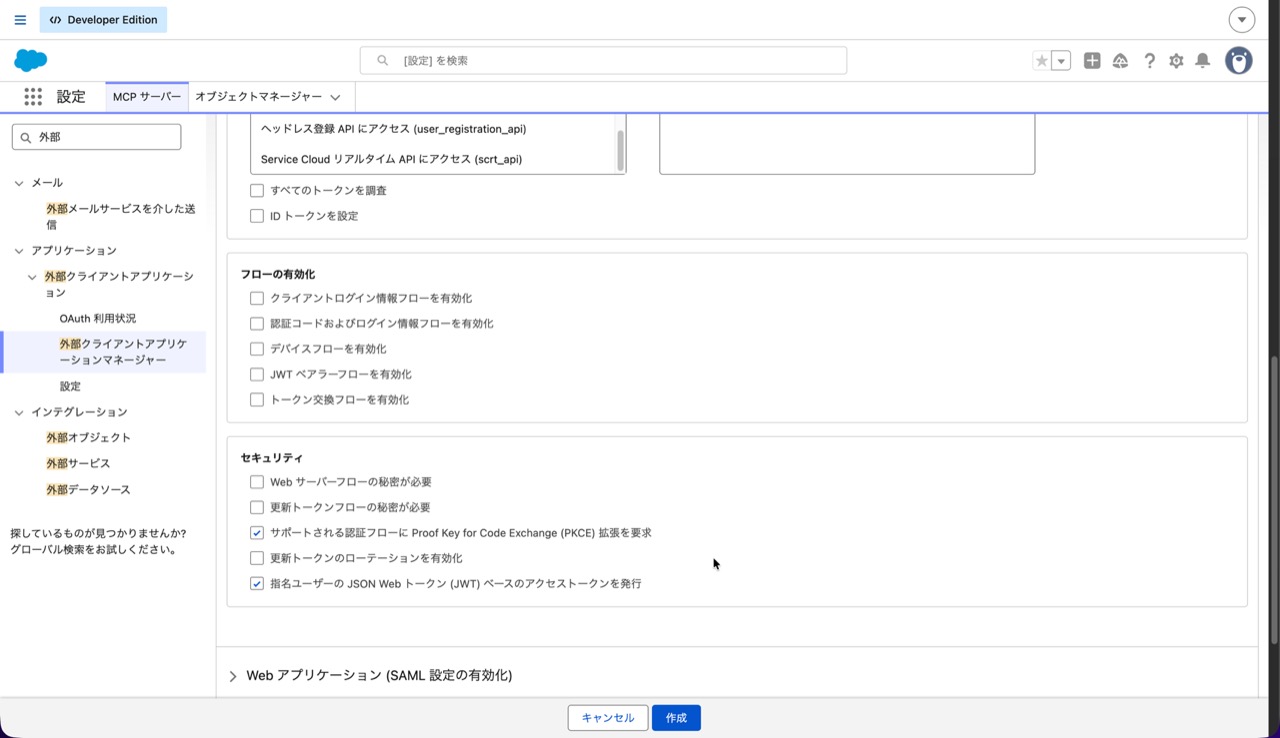Collapse the インテグレーション tree section
The image size is (1280, 738).
pyautogui.click(x=19, y=412)
